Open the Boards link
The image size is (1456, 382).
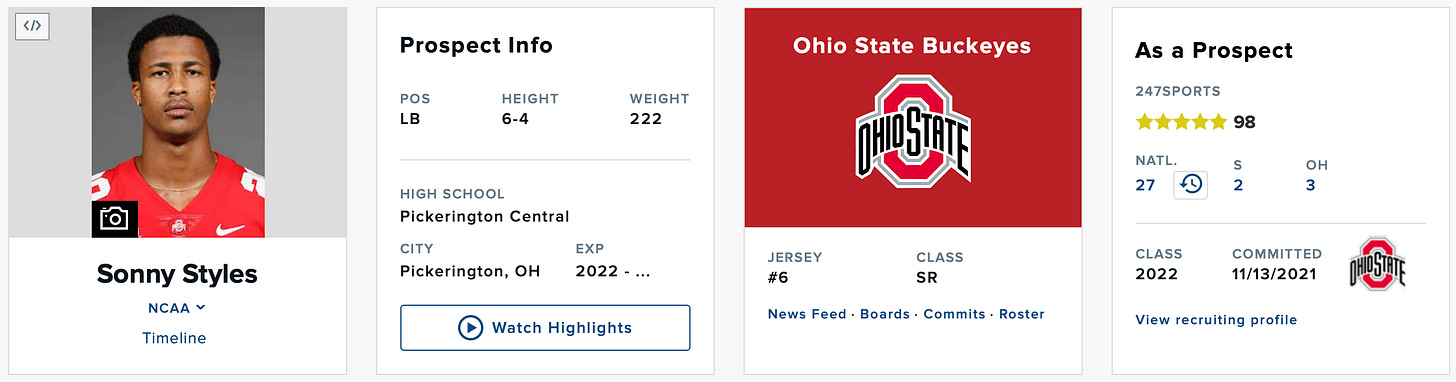pos(885,314)
